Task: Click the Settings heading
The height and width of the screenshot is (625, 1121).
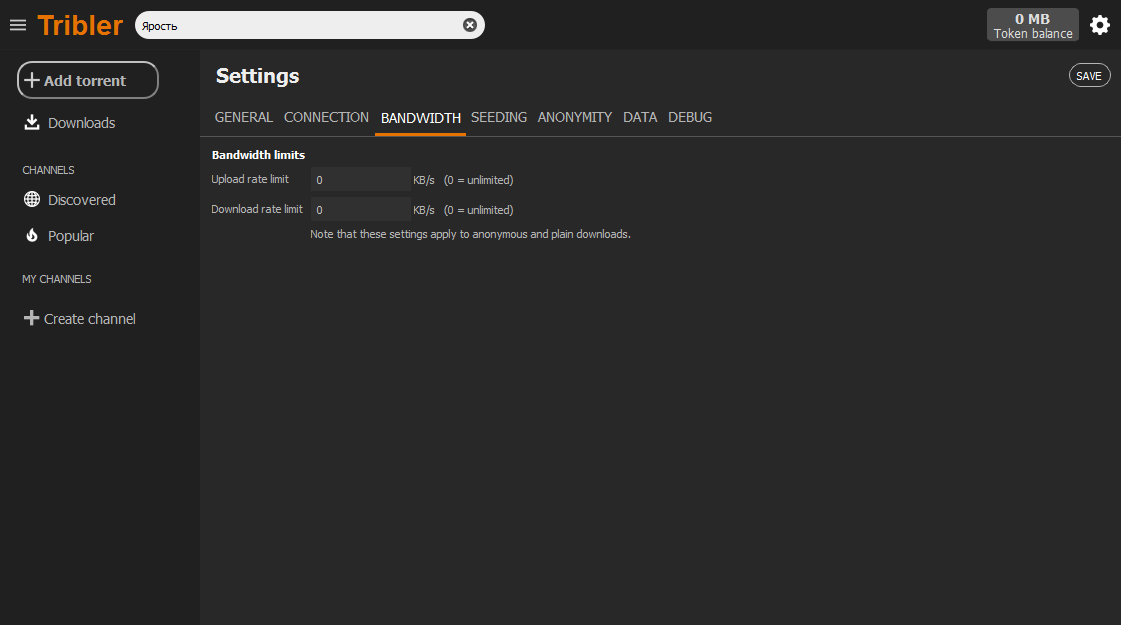Action: (x=257, y=76)
